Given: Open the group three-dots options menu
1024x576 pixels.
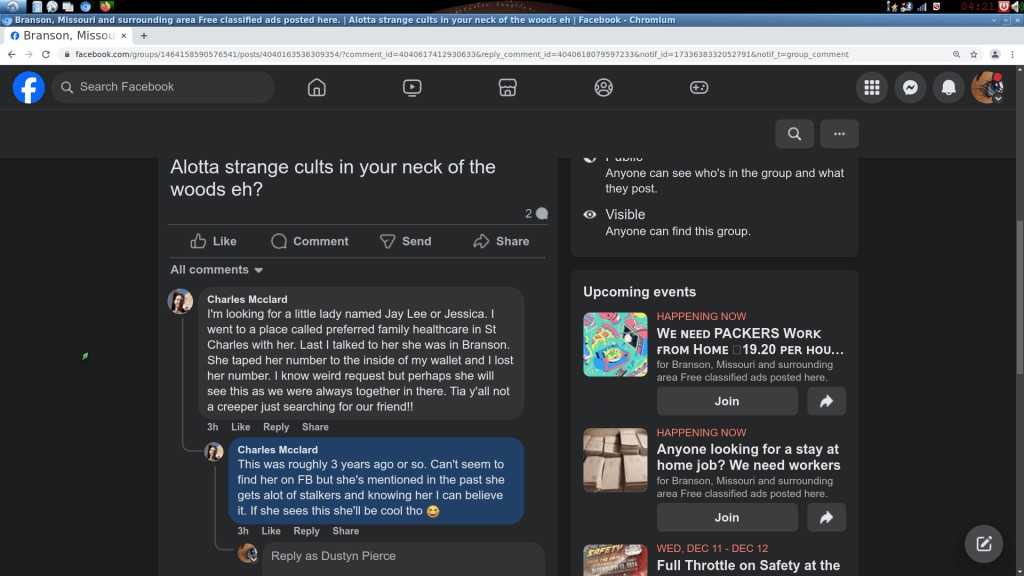Looking at the screenshot, I should pos(839,134).
